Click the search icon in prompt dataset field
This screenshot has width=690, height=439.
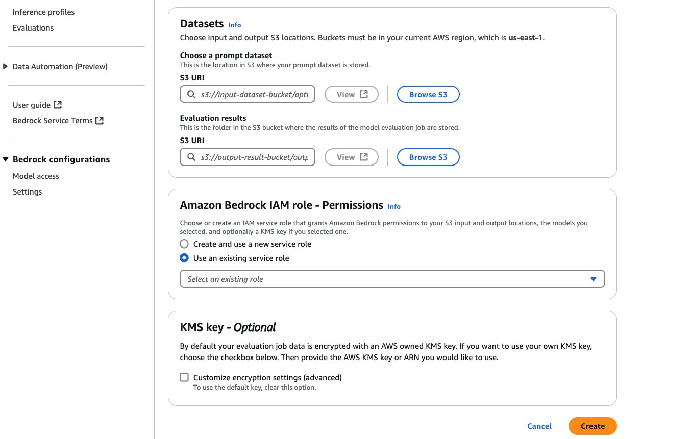coord(189,94)
